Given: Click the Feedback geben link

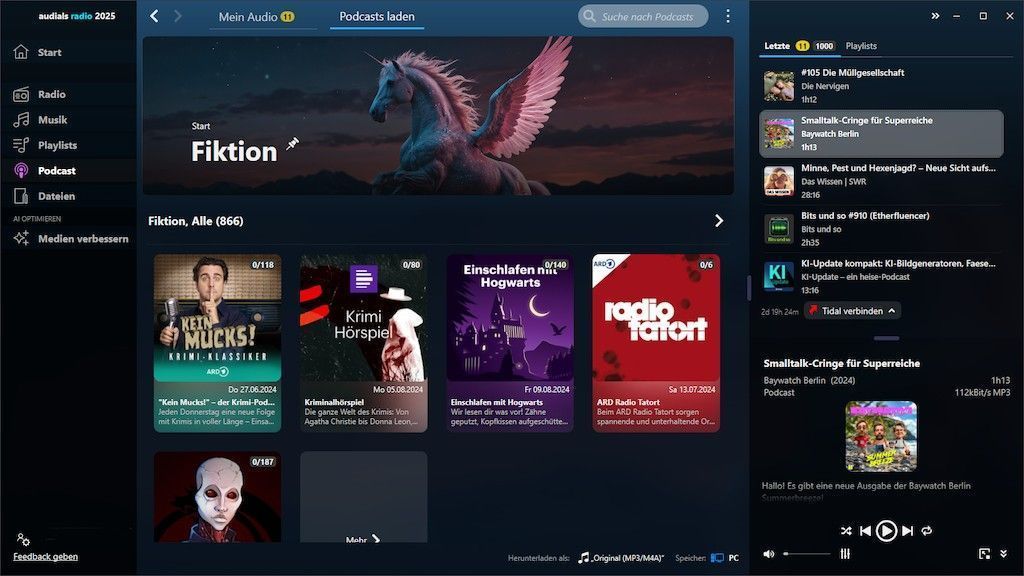Looking at the screenshot, I should click(45, 557).
